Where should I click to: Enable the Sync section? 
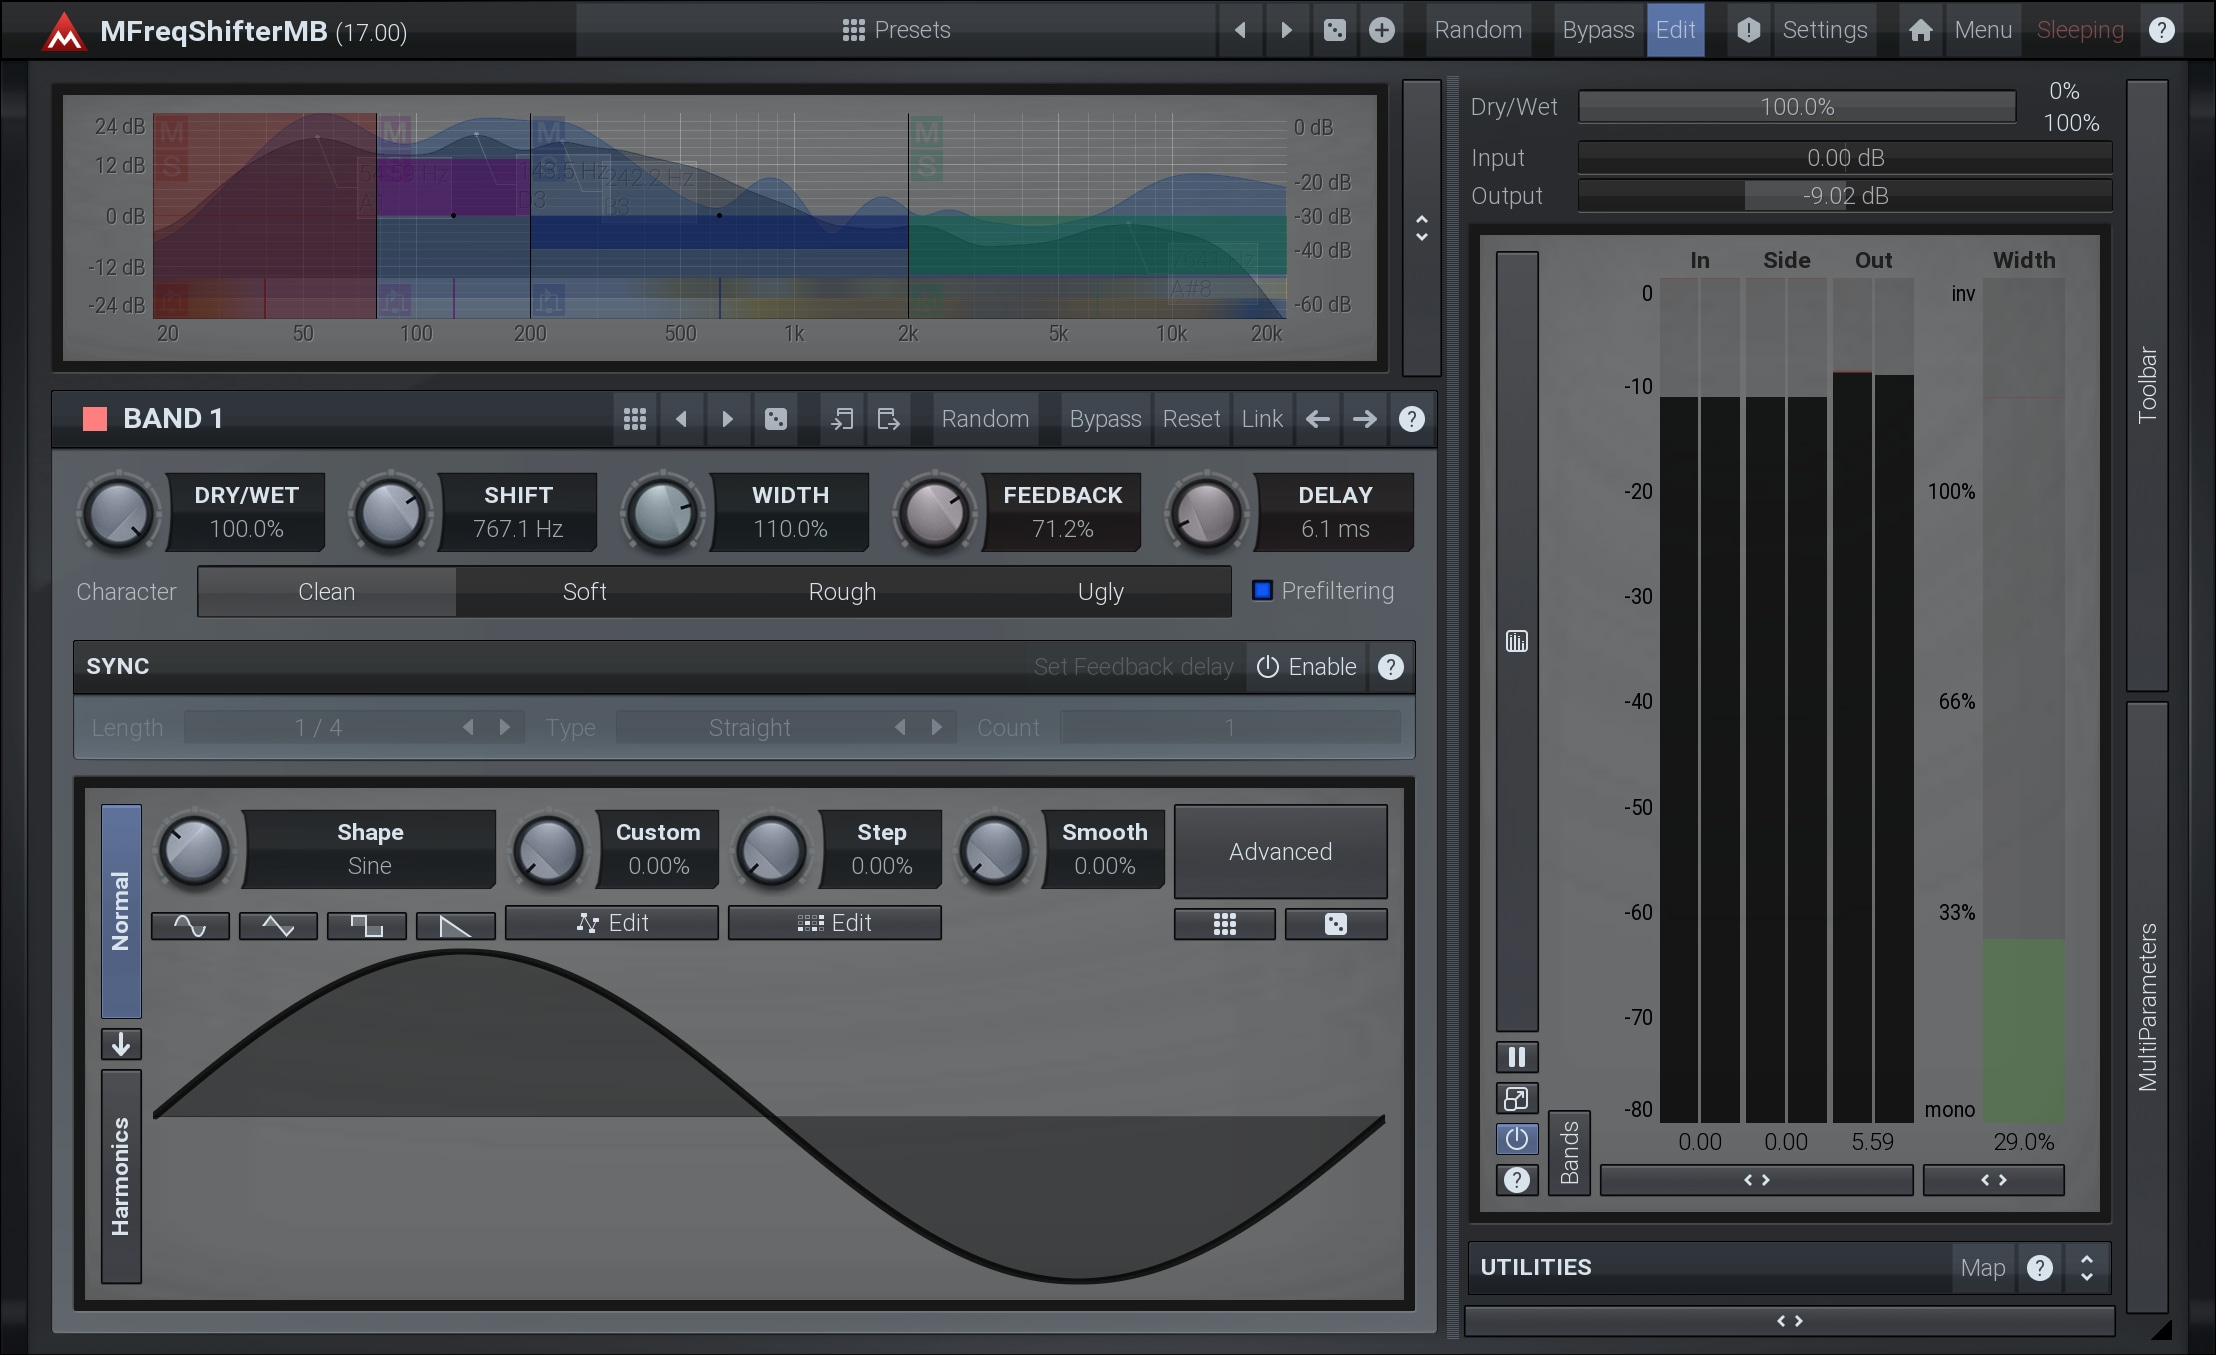click(x=1306, y=667)
